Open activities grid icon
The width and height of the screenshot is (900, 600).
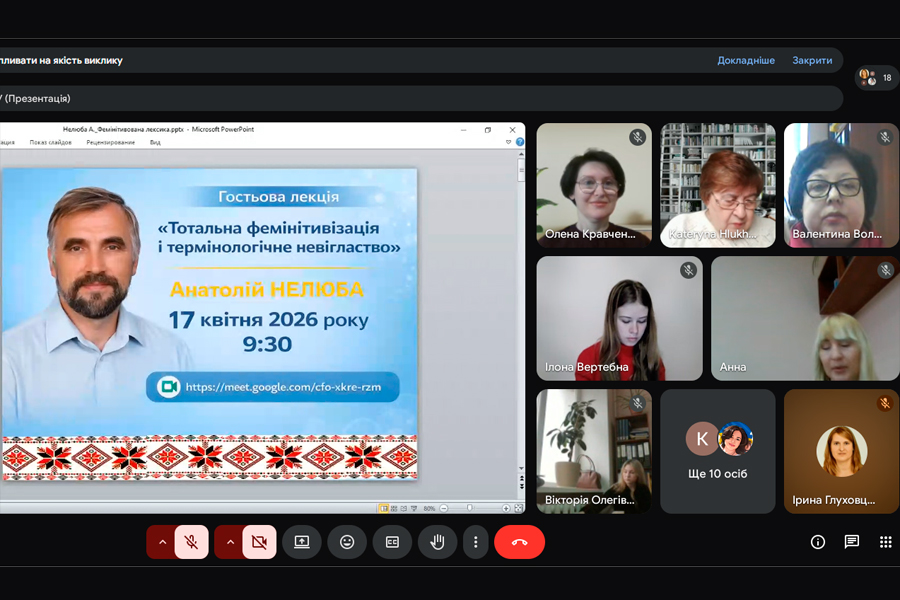[x=886, y=542]
